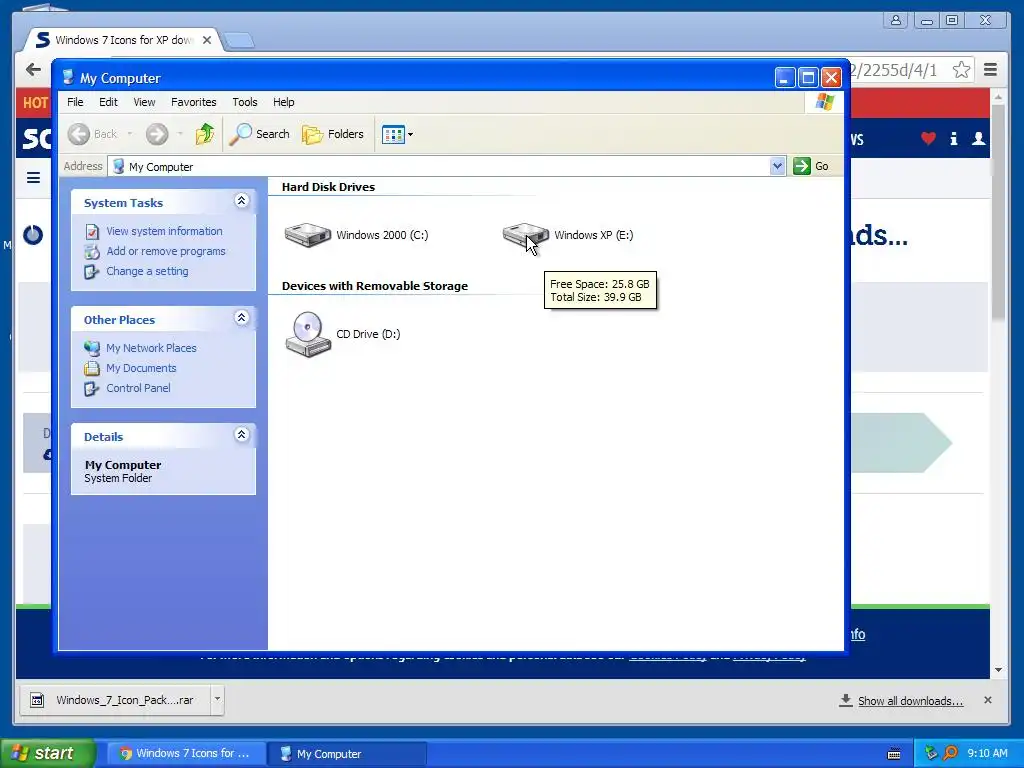Image resolution: width=1024 pixels, height=768 pixels.
Task: Click Show all downloads link
Action: pyautogui.click(x=910, y=701)
